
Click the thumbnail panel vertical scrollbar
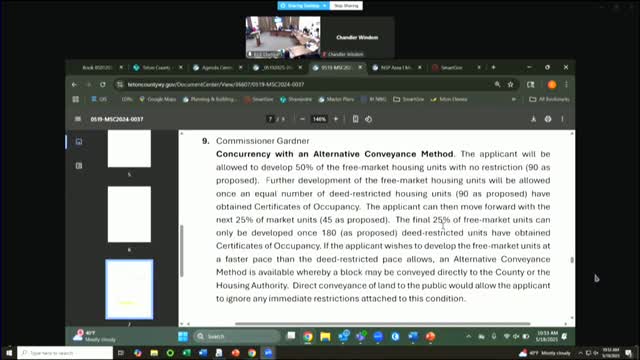(182, 251)
